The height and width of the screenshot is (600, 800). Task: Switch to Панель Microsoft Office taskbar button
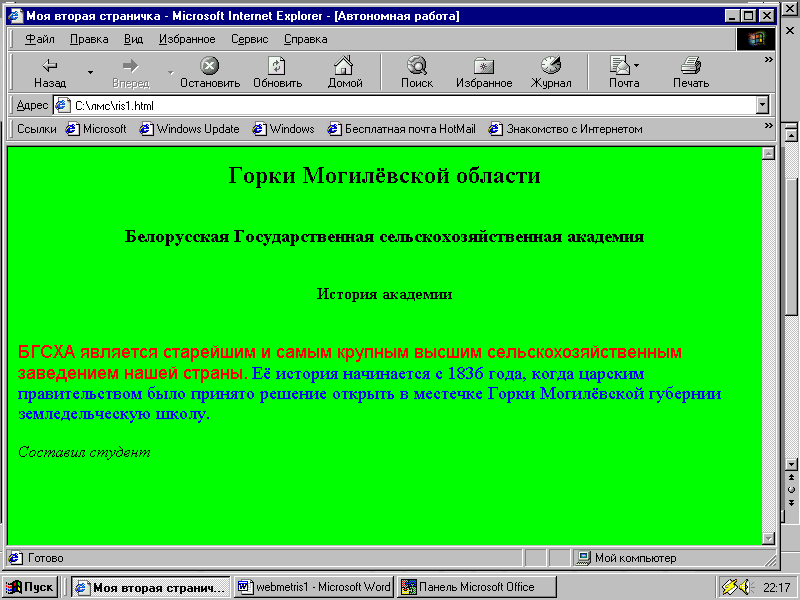pyautogui.click(x=477, y=587)
